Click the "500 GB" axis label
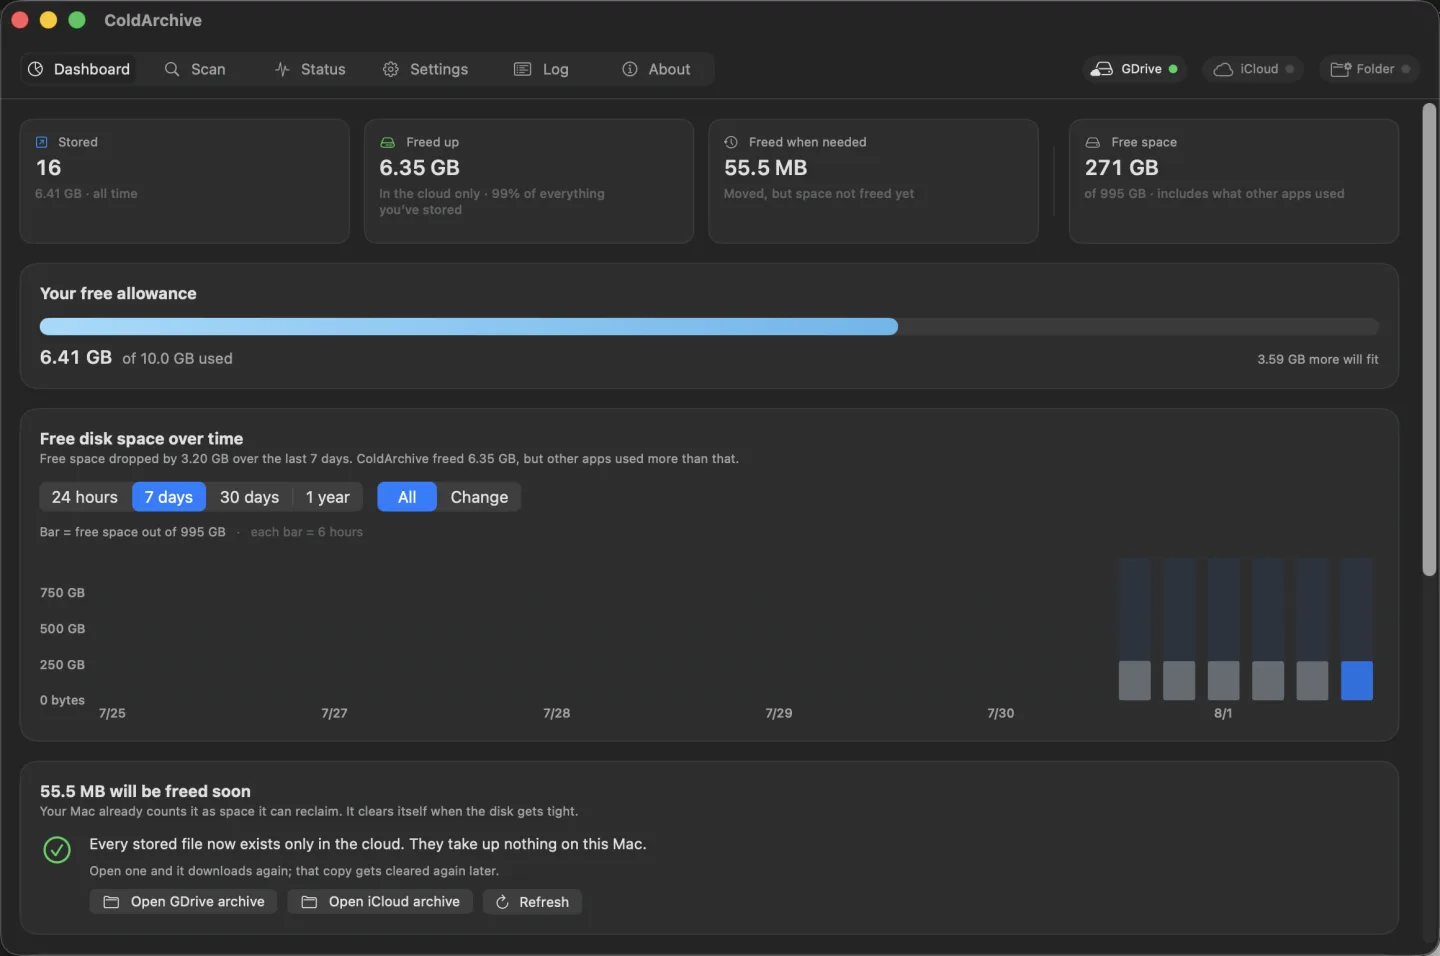Image resolution: width=1440 pixels, height=956 pixels. click(62, 629)
